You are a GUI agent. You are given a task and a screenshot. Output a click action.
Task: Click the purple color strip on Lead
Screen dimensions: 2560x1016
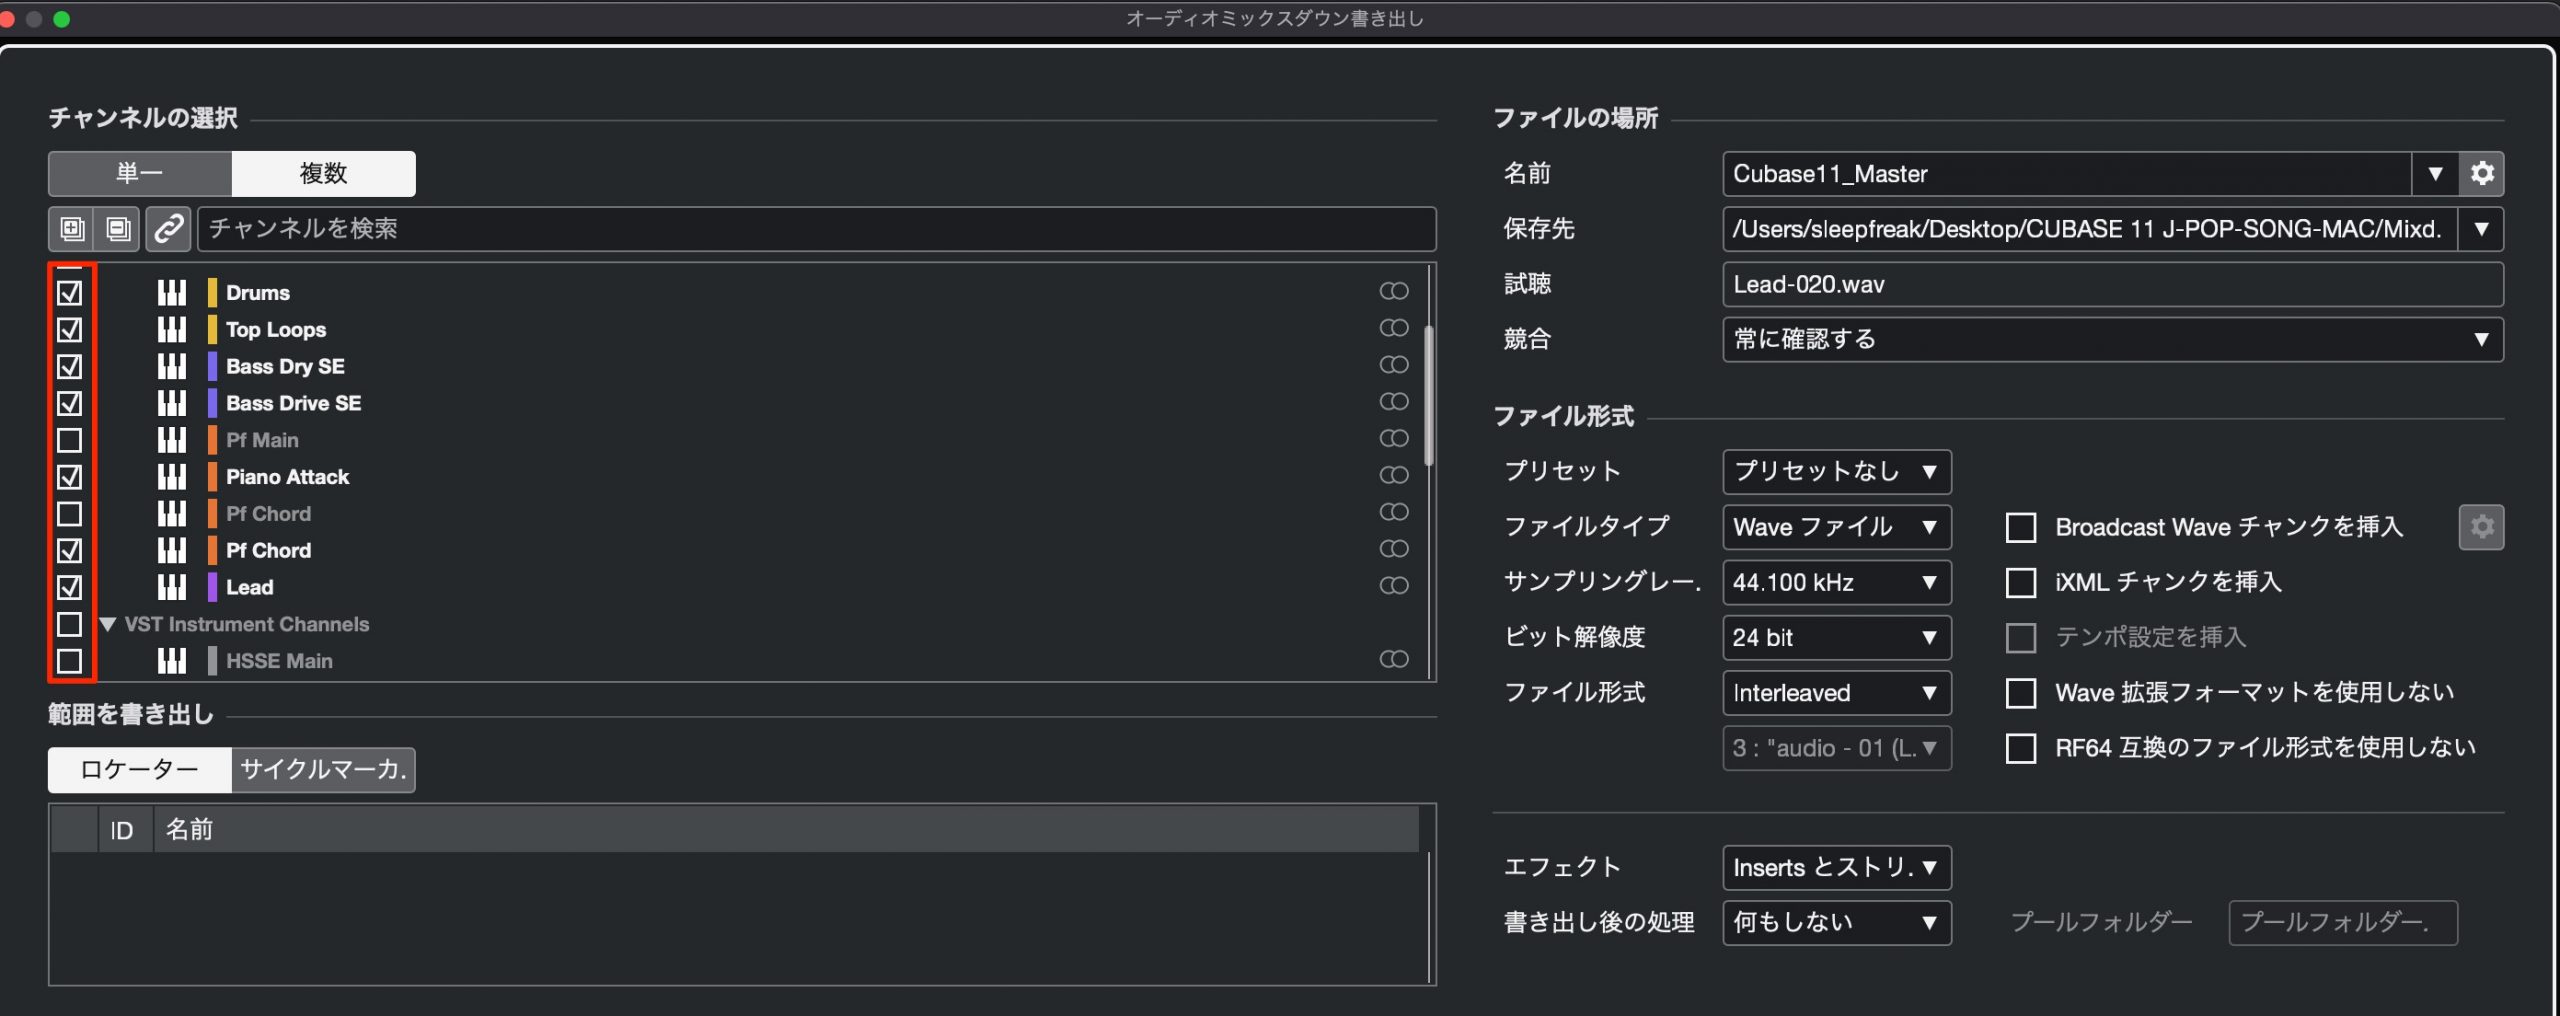pos(212,587)
